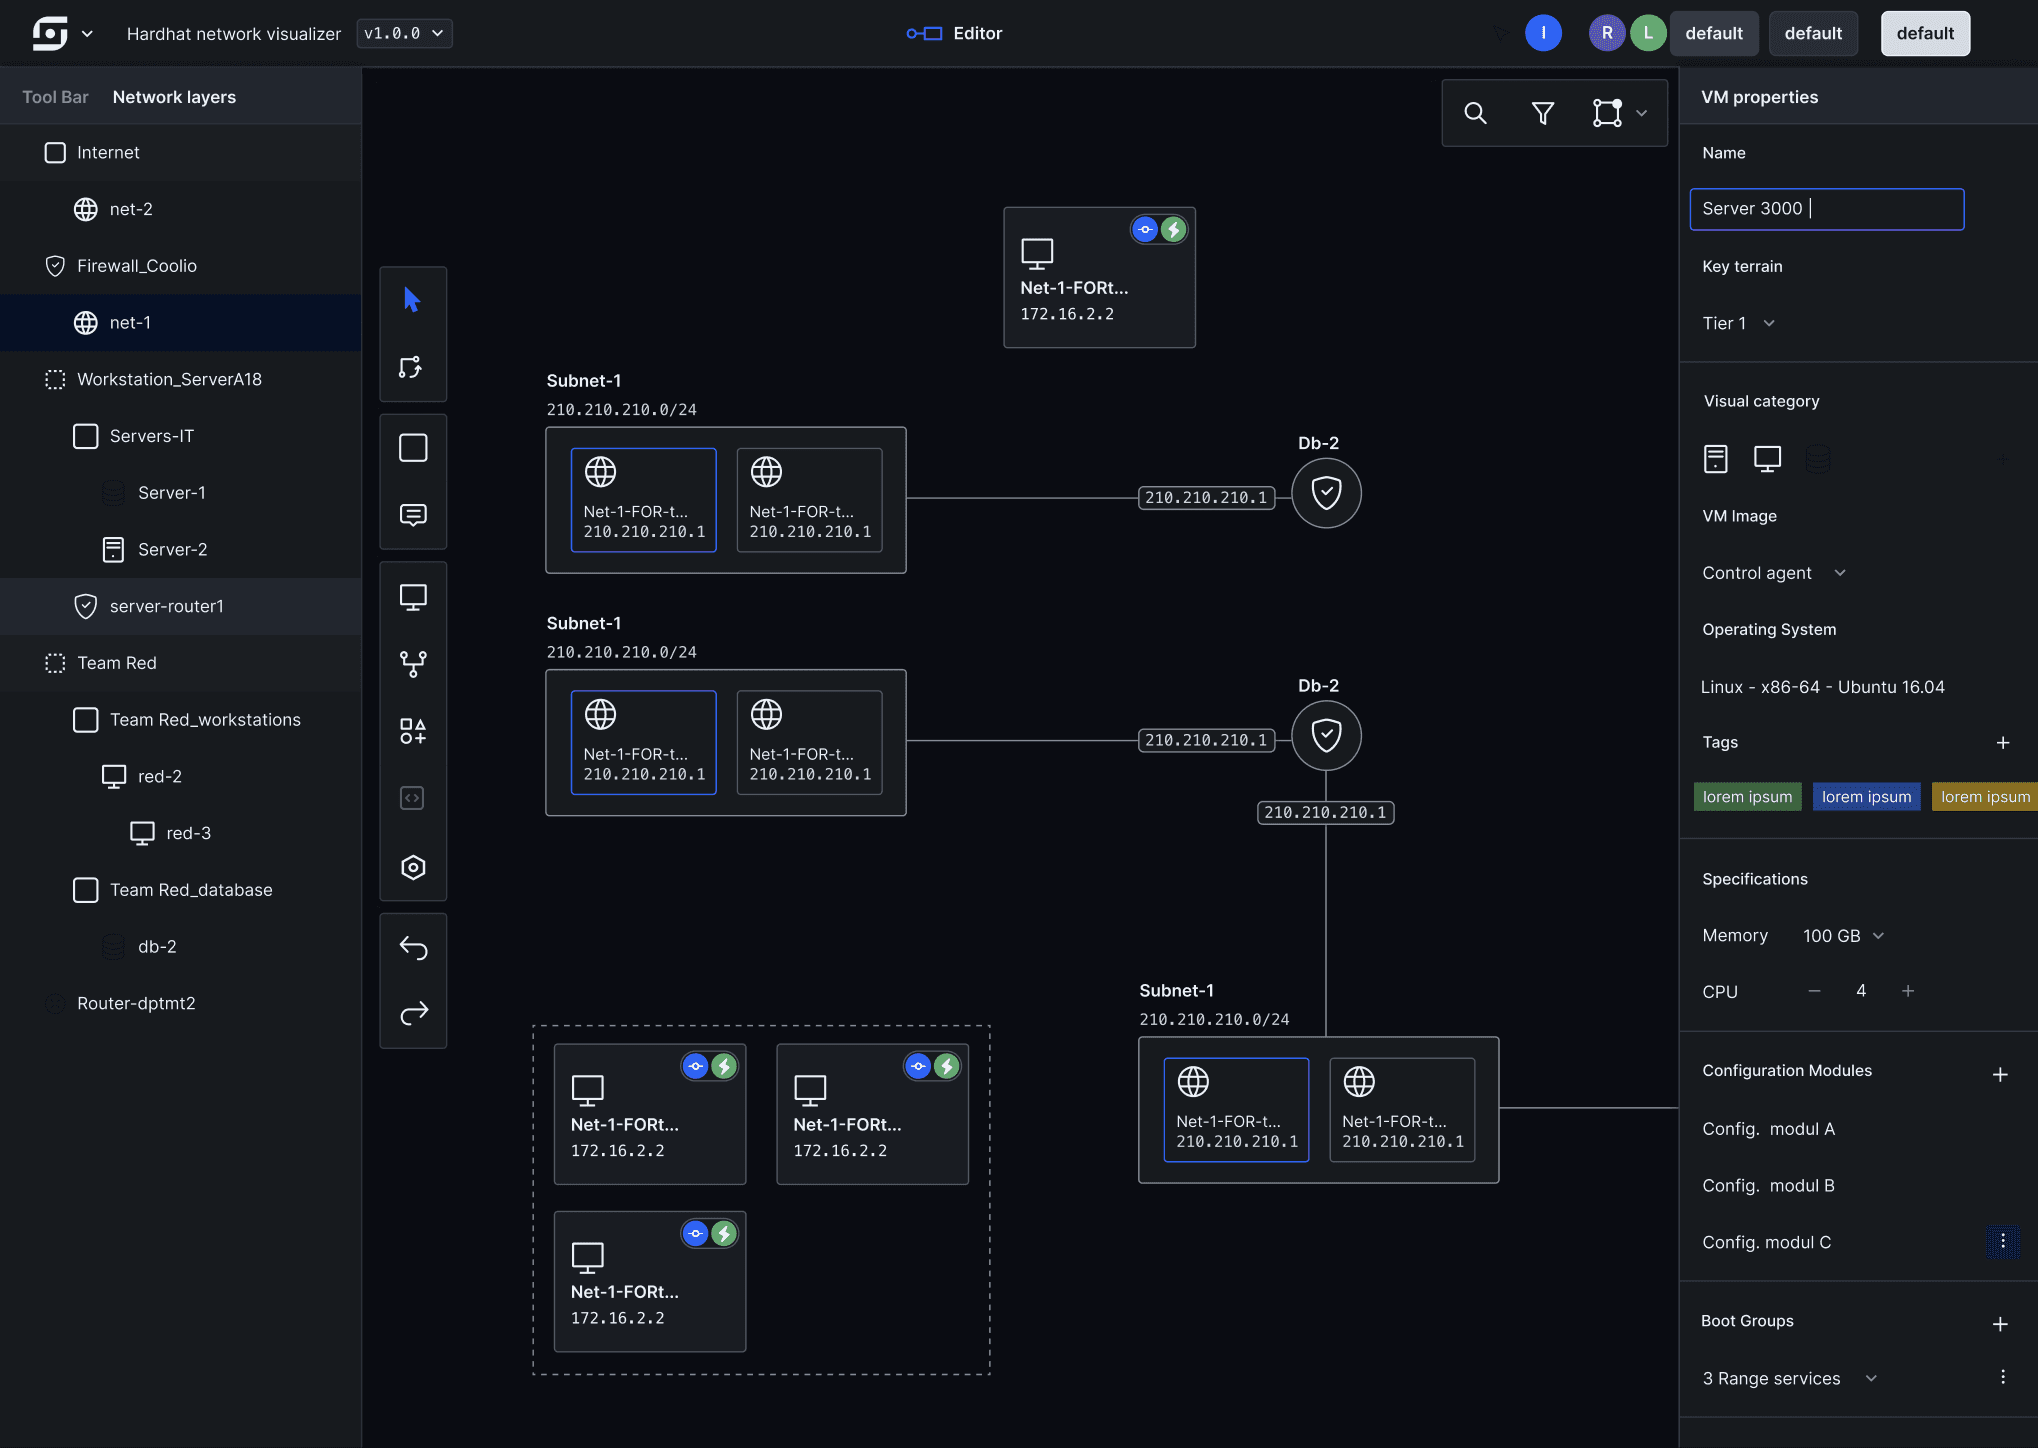
Task: Select the add shapes tool icon
Action: click(413, 731)
